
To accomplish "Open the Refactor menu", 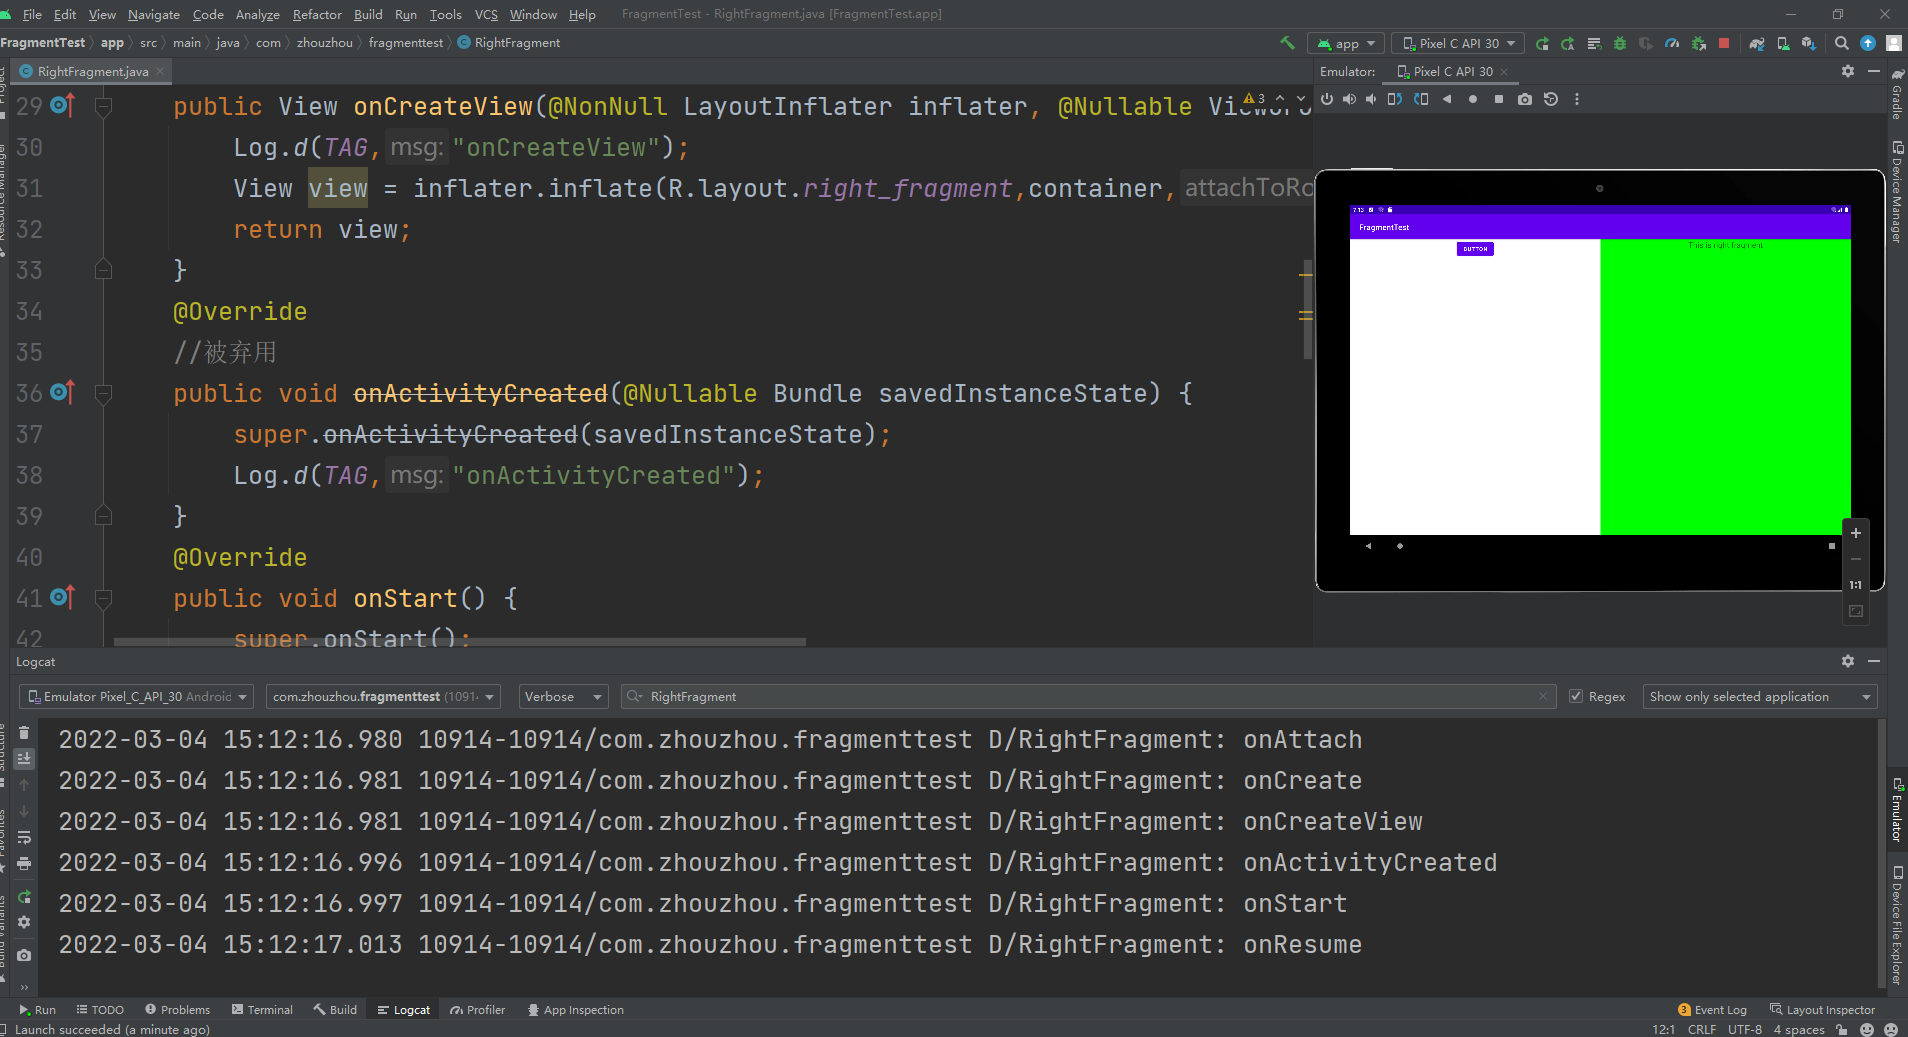I will (x=317, y=14).
